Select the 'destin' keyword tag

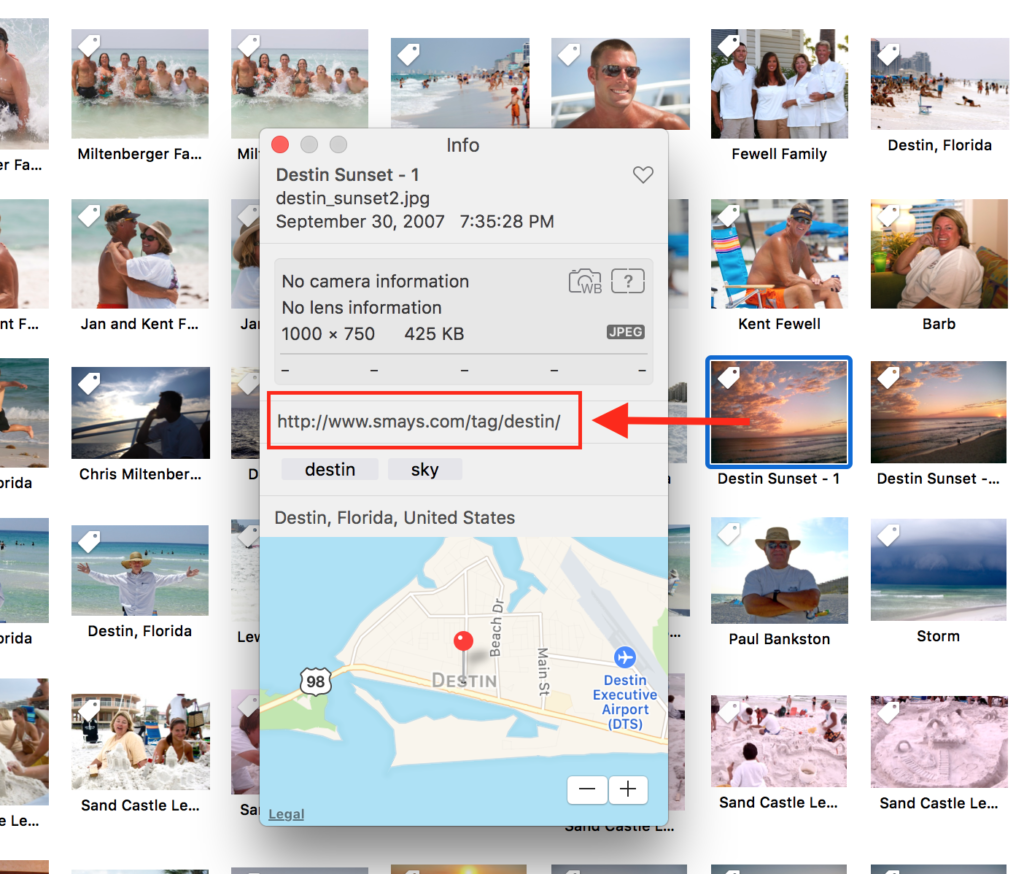[330, 470]
